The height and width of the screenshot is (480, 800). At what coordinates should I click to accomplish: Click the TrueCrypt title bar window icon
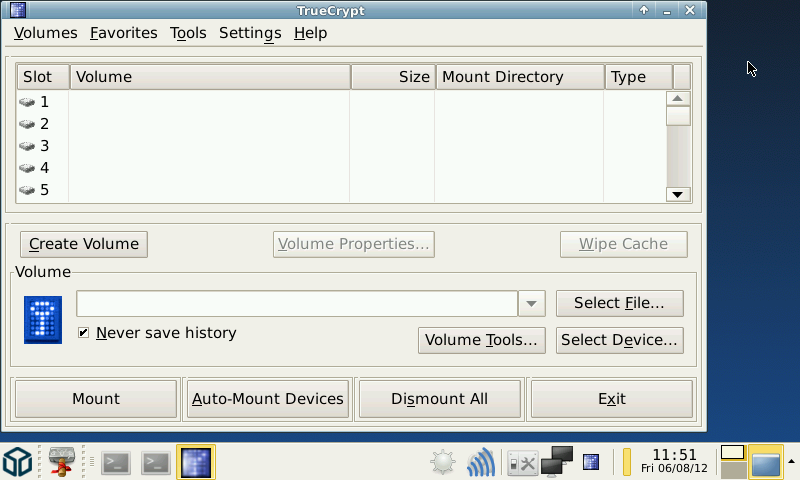tap(18, 10)
